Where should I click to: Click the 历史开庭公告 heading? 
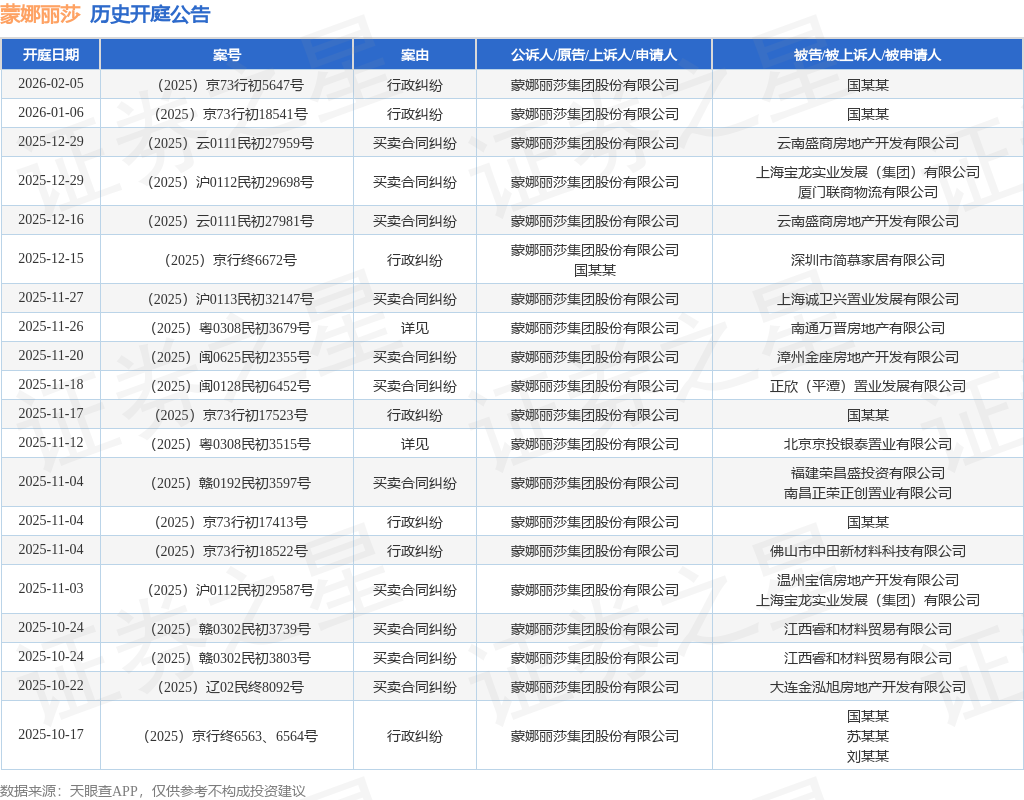tap(150, 14)
